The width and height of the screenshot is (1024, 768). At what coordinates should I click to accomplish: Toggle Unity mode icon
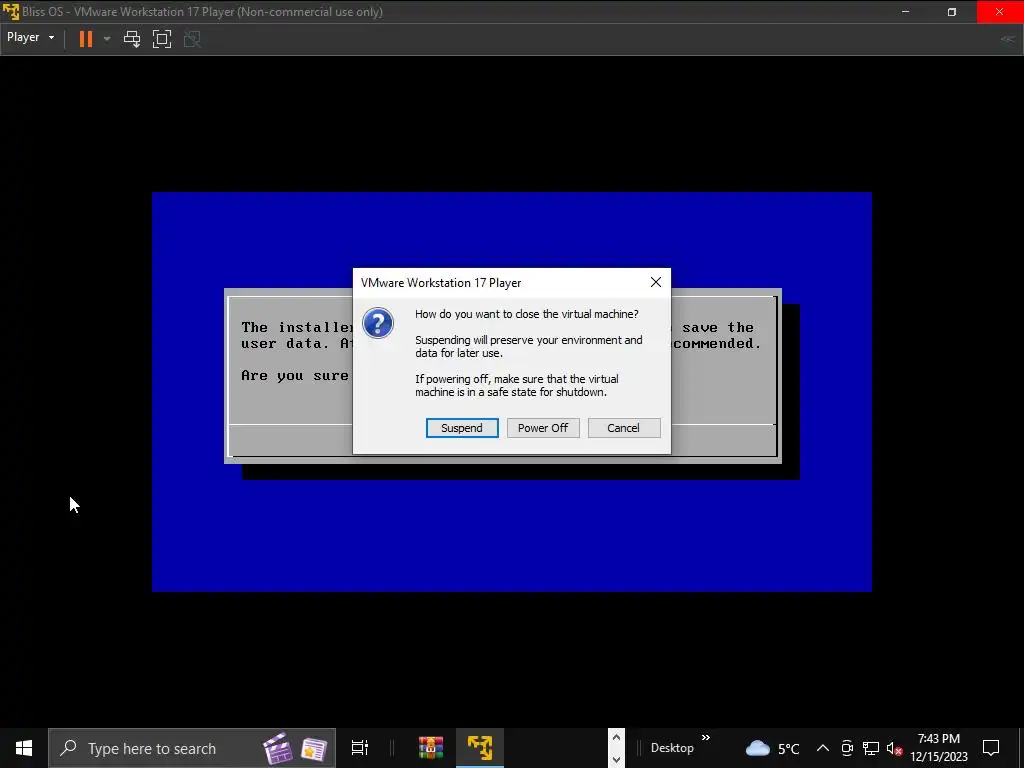coord(192,39)
